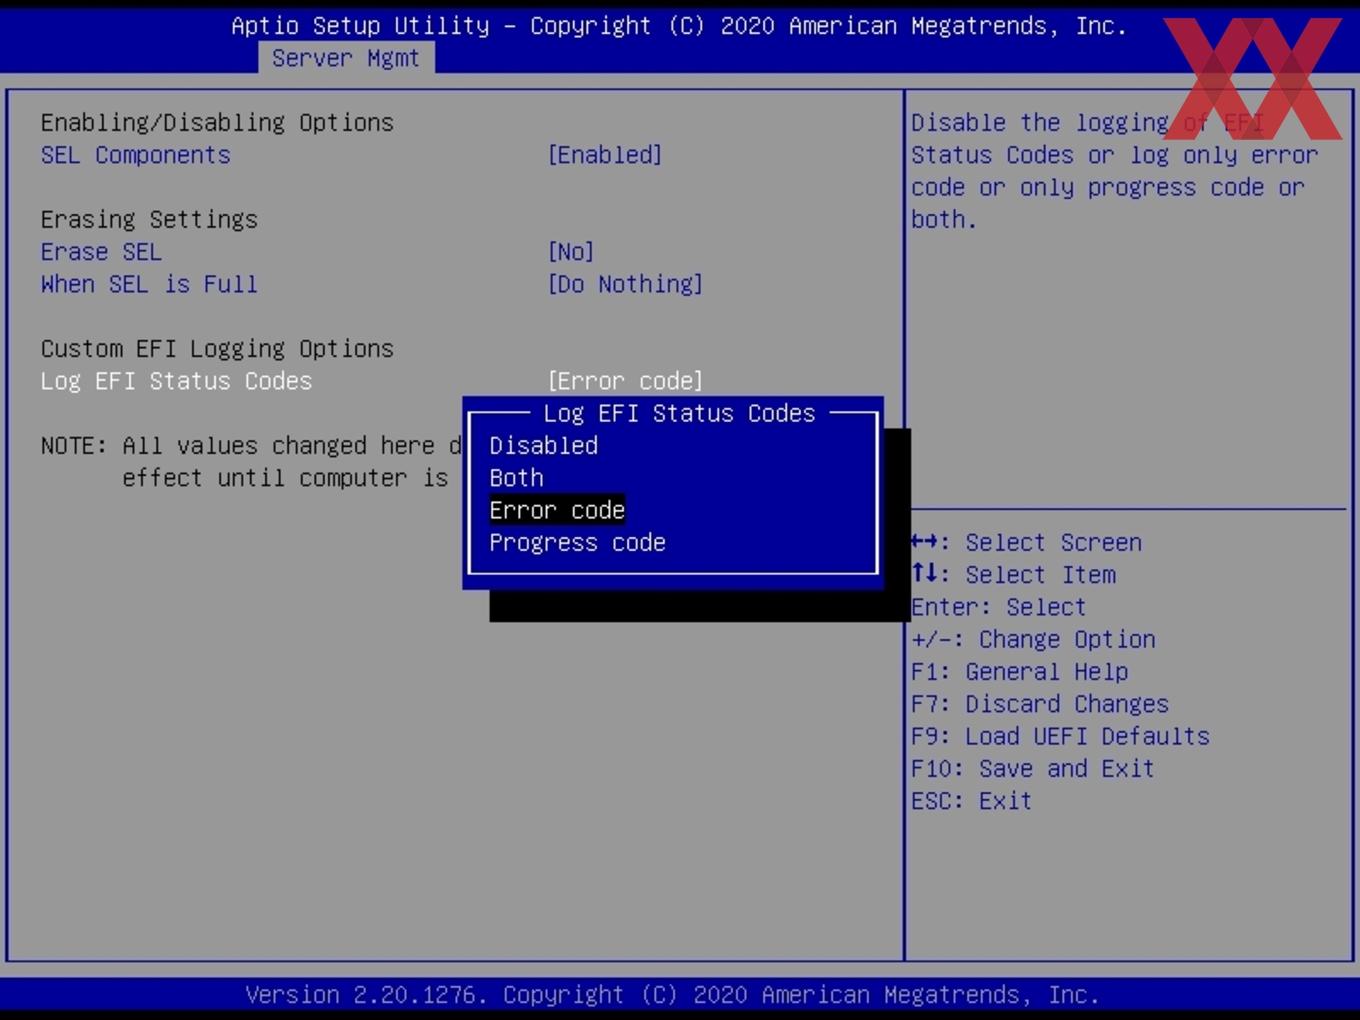The height and width of the screenshot is (1020, 1360).
Task: Change the Do Nothing value
Action: point(625,284)
